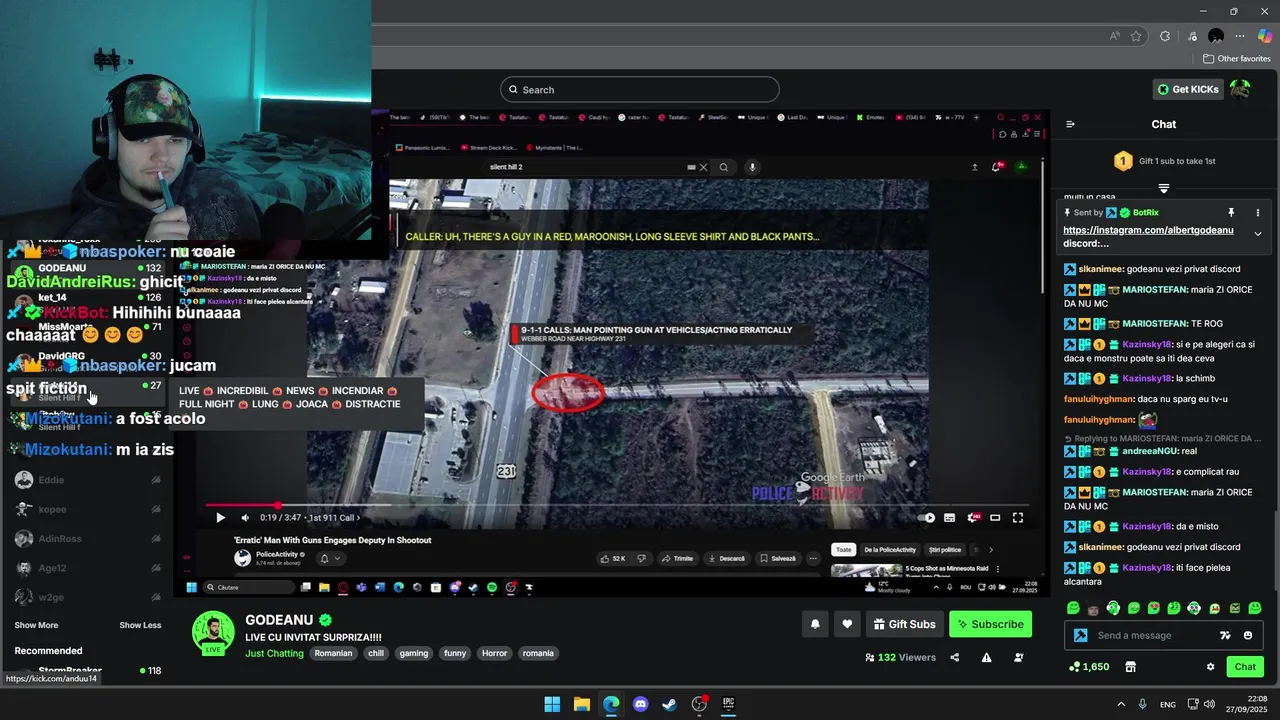Open GODEANU channel avatar

213,633
